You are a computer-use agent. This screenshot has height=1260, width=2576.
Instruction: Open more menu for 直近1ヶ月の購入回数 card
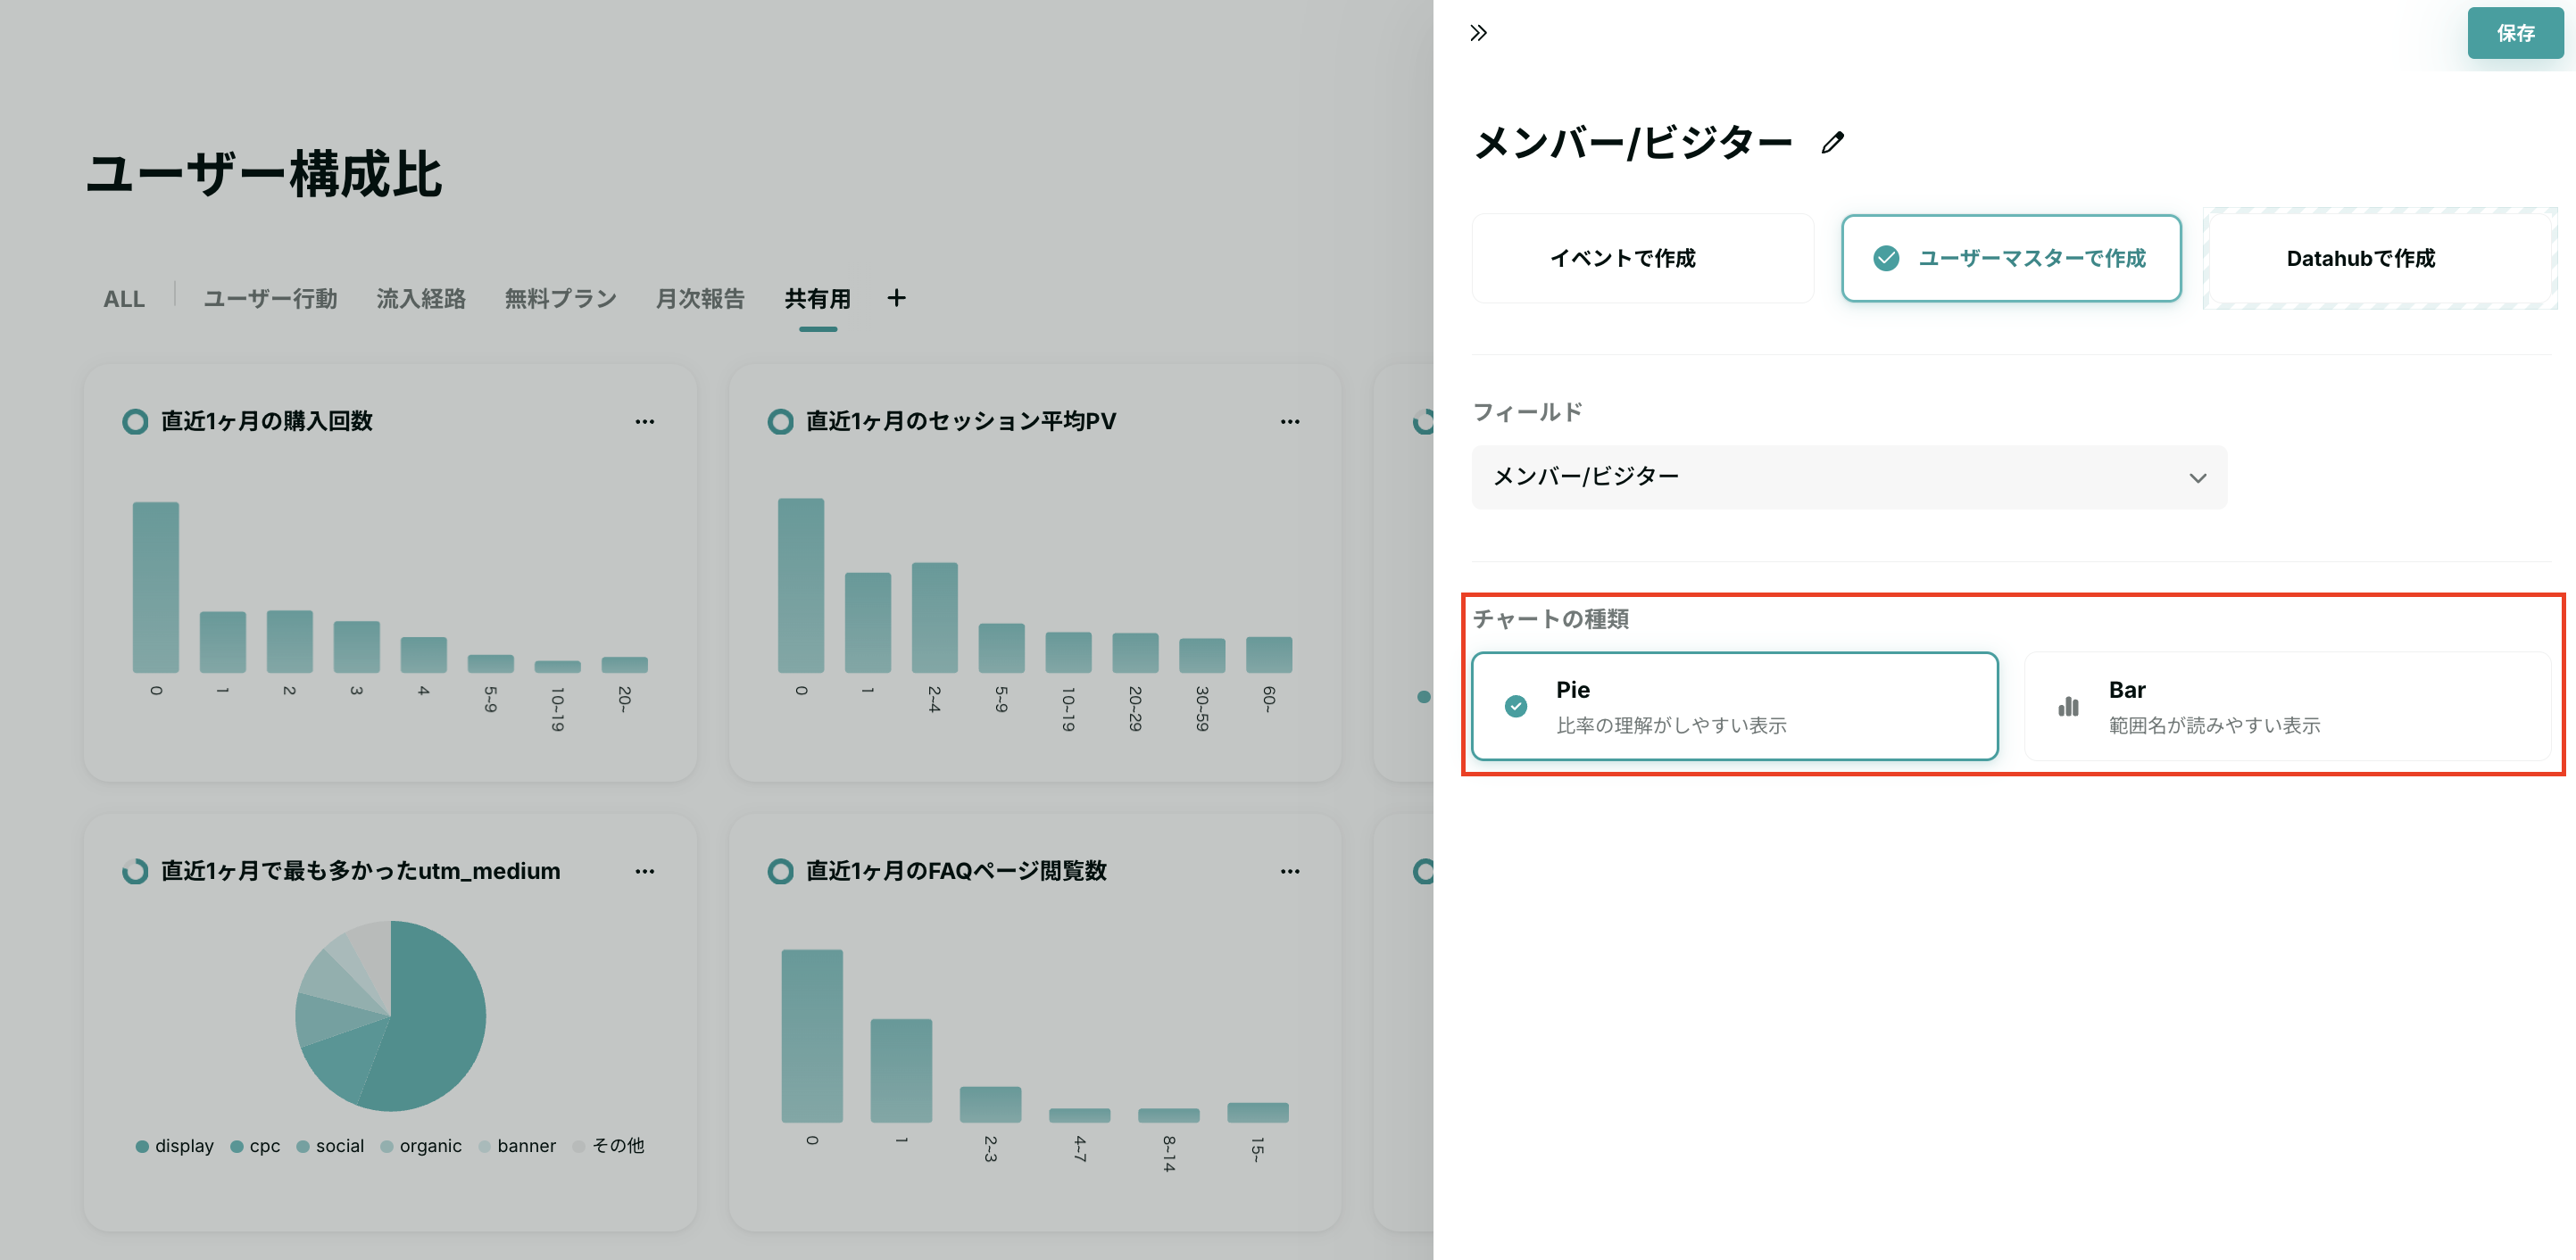tap(645, 421)
